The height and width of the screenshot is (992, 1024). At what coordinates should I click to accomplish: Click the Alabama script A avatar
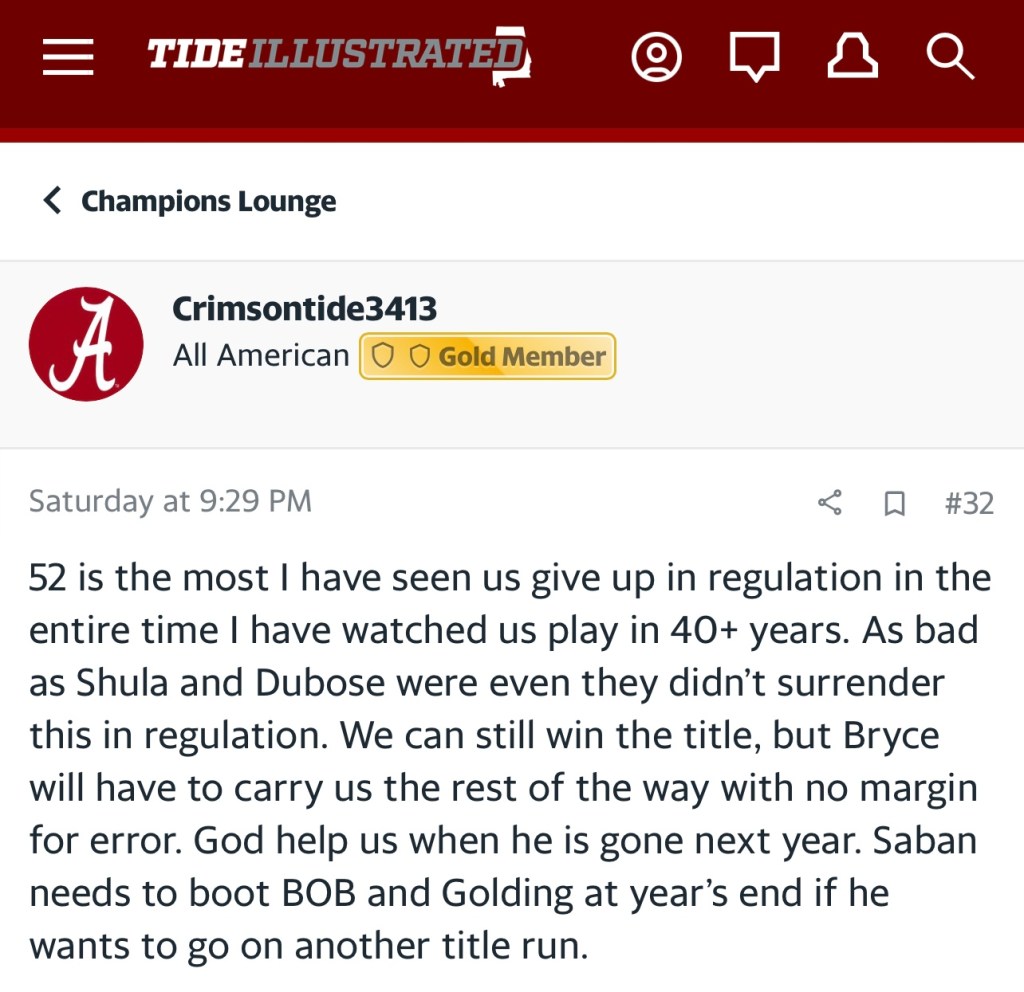(x=86, y=344)
